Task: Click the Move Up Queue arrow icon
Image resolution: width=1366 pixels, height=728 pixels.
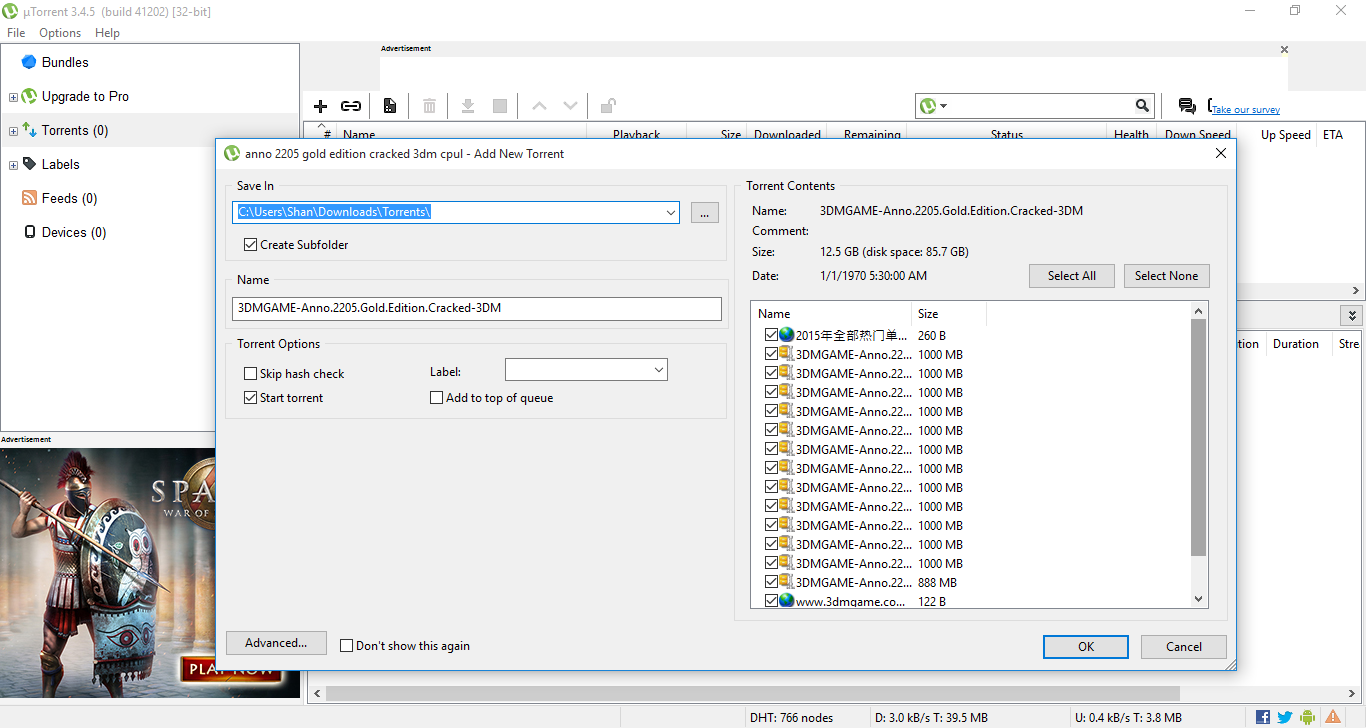Action: point(539,105)
